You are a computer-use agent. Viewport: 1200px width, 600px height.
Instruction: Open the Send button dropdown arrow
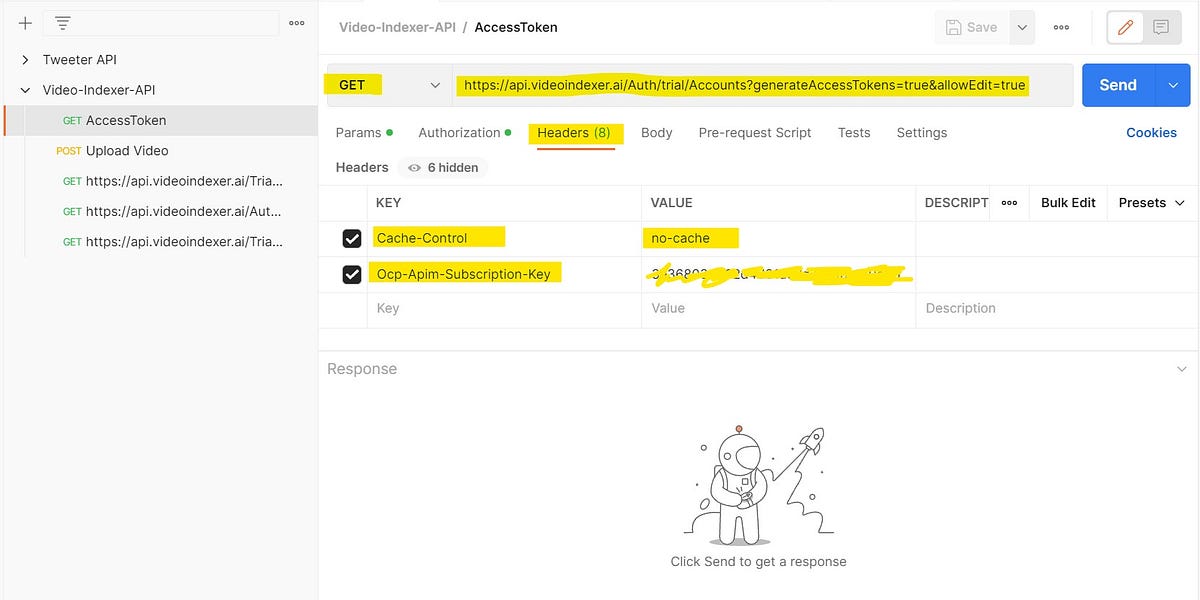[1171, 85]
